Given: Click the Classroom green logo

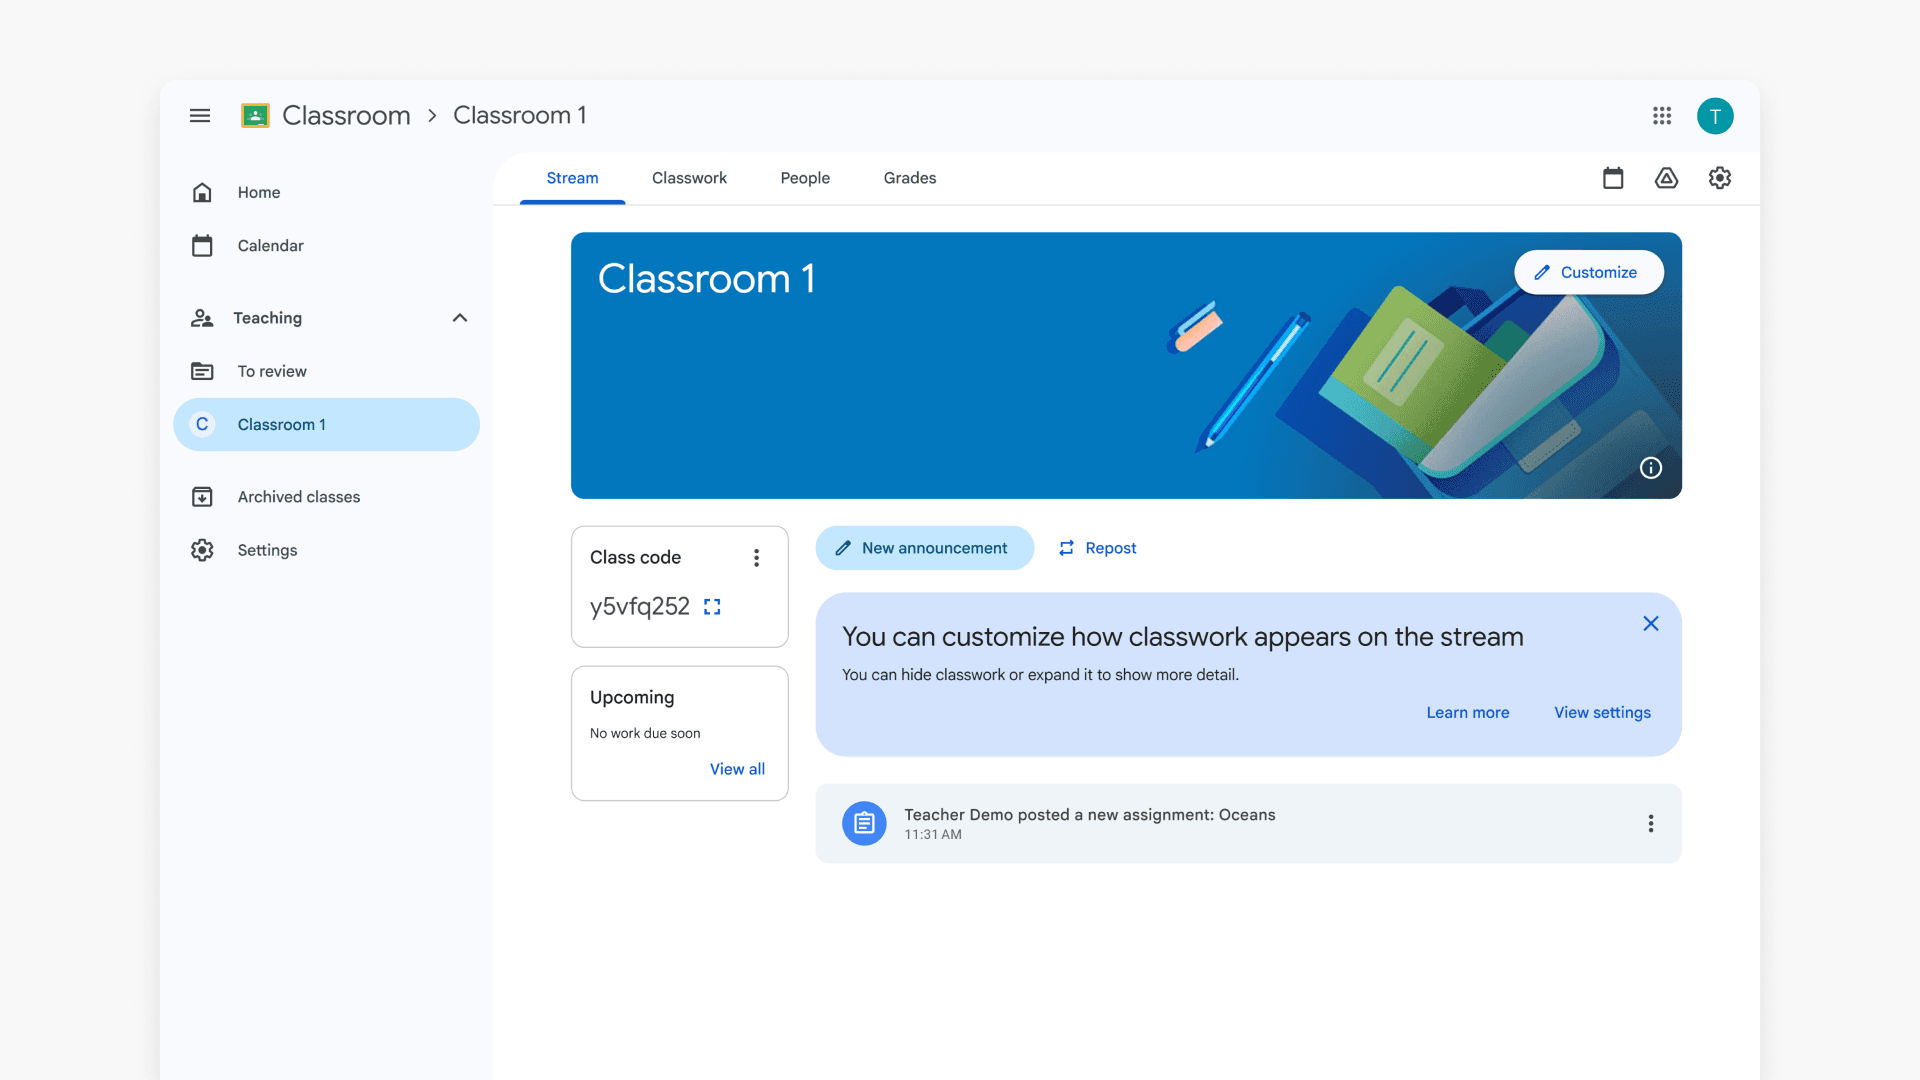Looking at the screenshot, I should click(x=255, y=115).
